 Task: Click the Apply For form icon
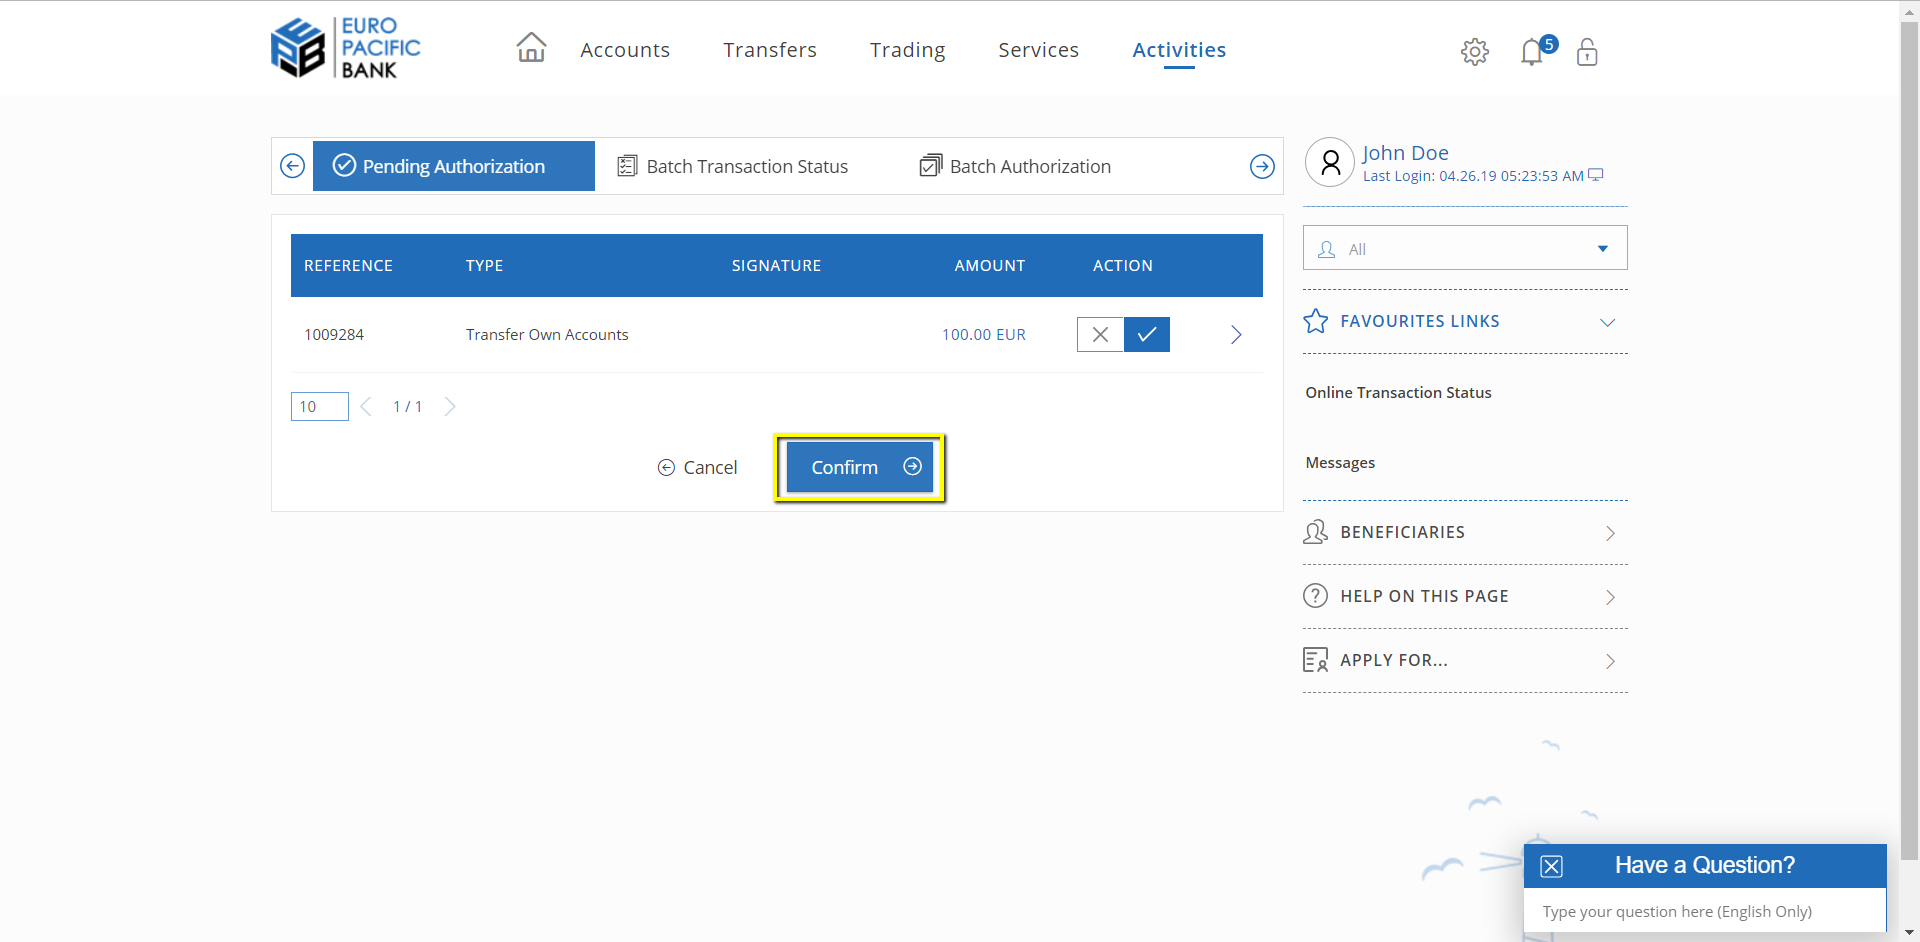tap(1316, 660)
